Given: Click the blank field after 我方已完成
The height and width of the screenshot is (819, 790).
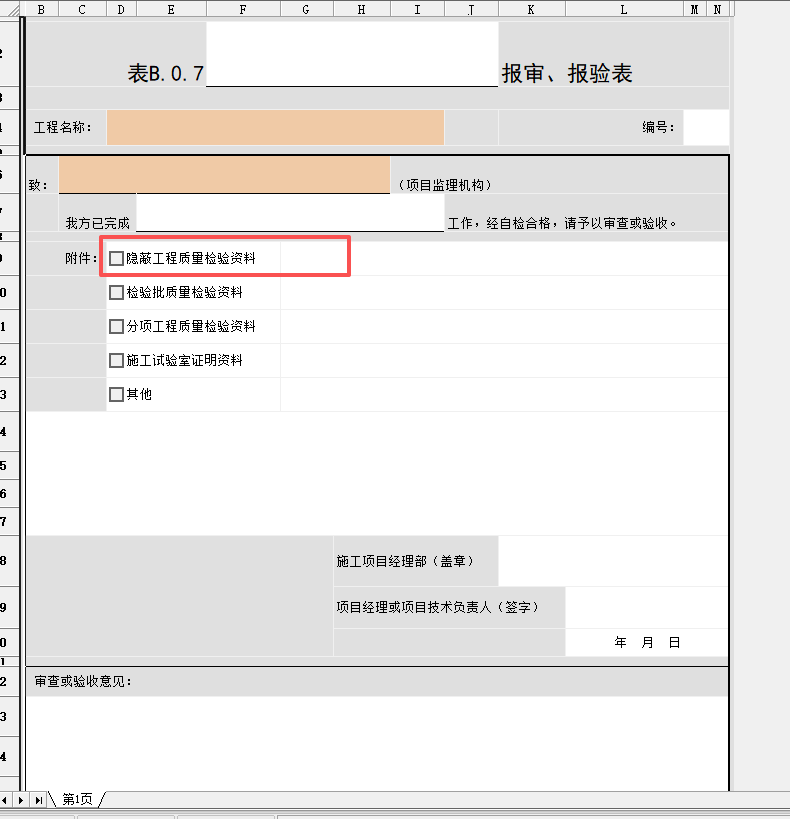Looking at the screenshot, I should click(290, 213).
